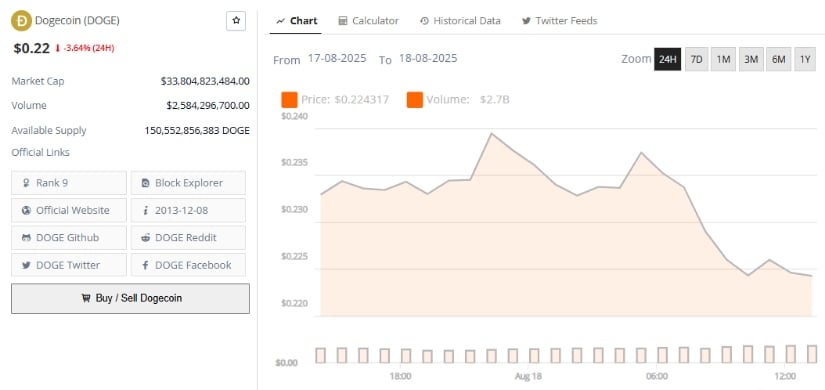Click the Price: $0.224317 legend label
825x390 pixels.
[x=345, y=99]
